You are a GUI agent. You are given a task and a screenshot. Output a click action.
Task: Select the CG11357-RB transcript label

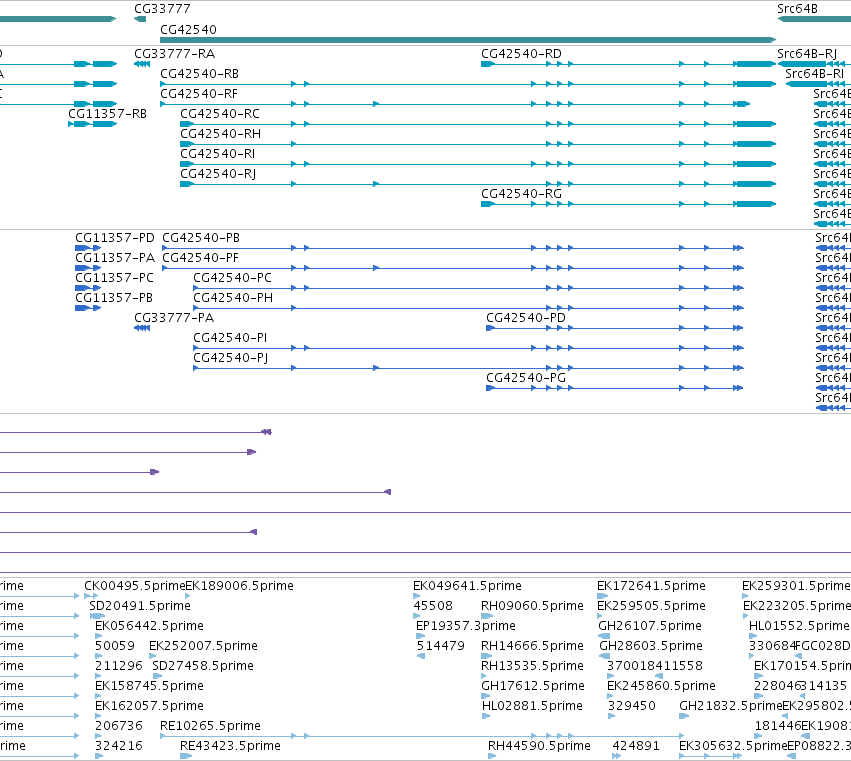point(107,114)
